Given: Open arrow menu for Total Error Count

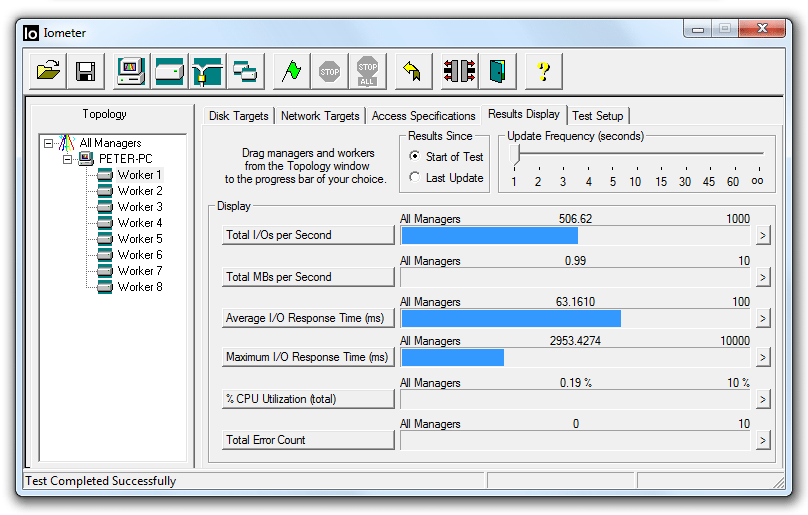Looking at the screenshot, I should 763,440.
